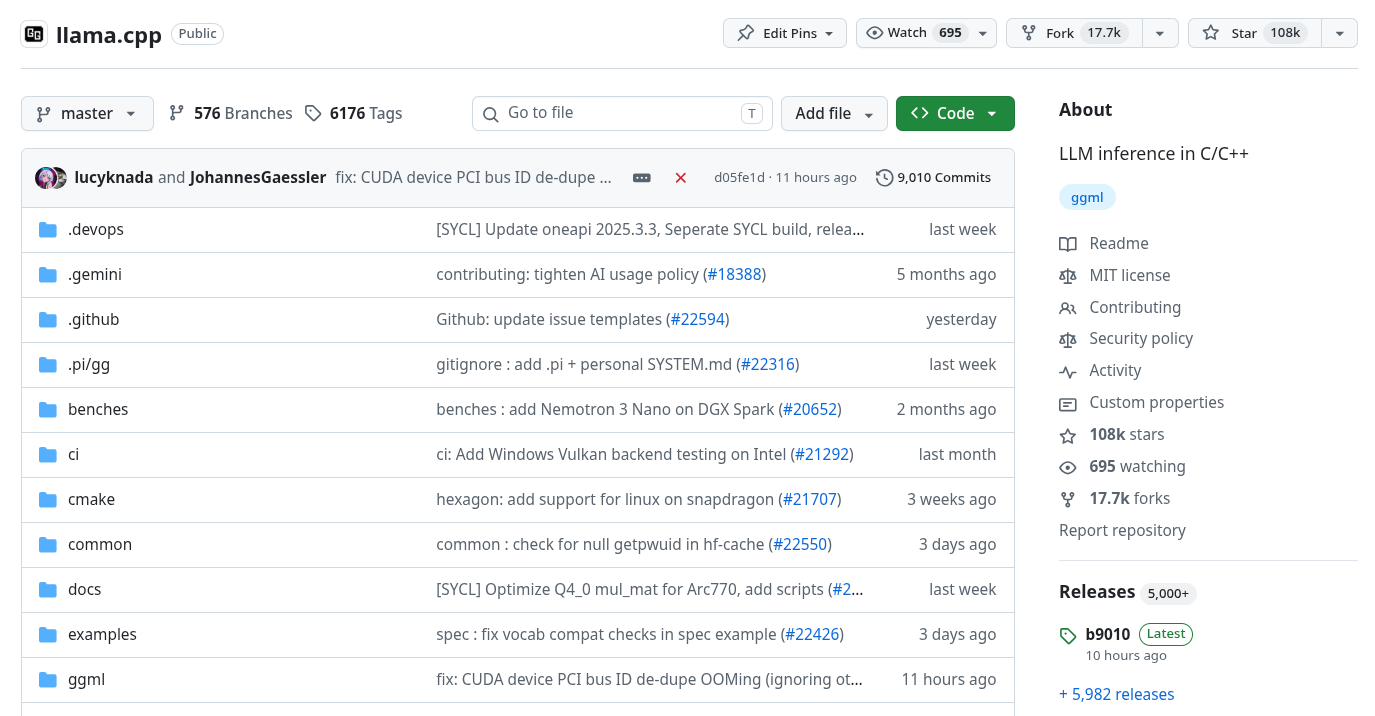Click the Custom properties note icon
Screen dimensions: 1375x716
pyautogui.click(x=1068, y=403)
